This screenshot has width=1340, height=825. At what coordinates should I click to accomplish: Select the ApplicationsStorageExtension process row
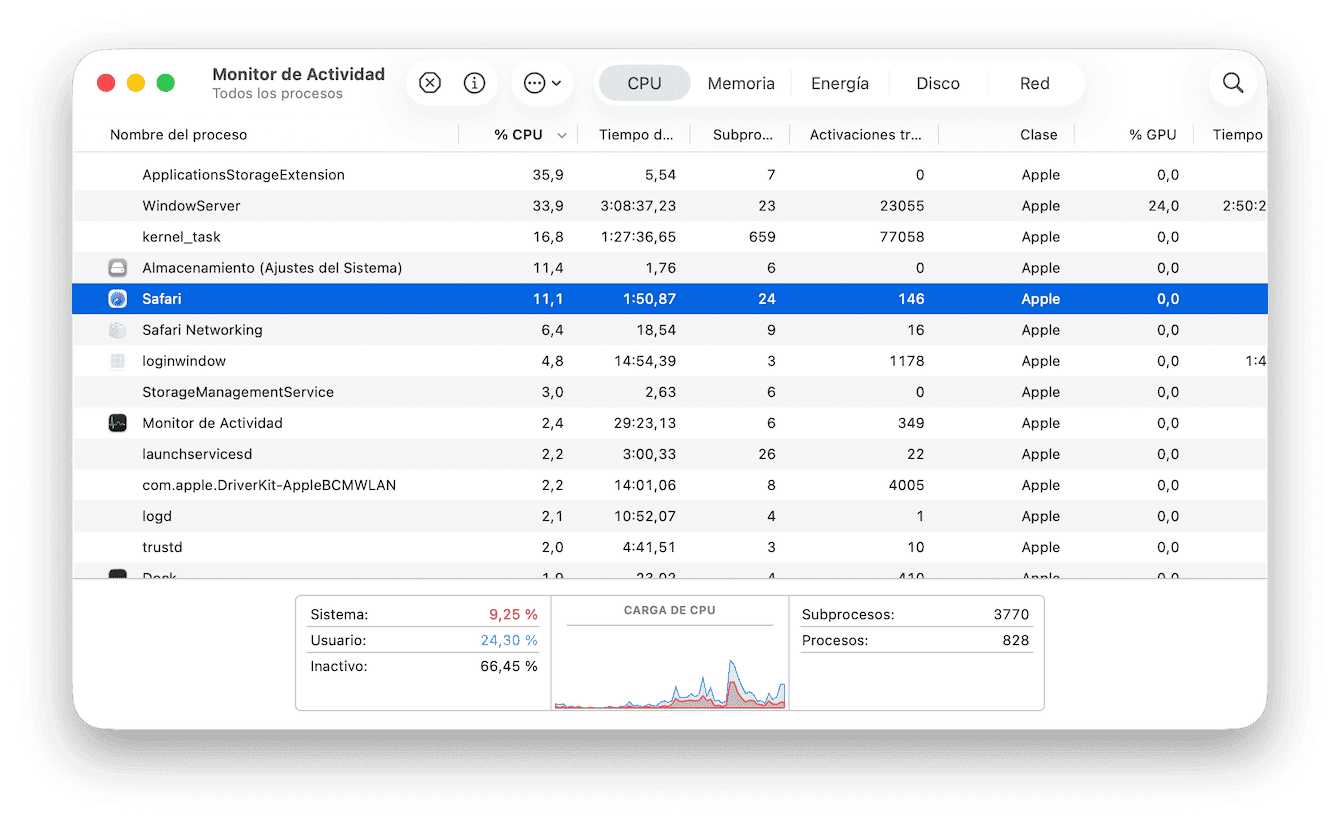[670, 174]
